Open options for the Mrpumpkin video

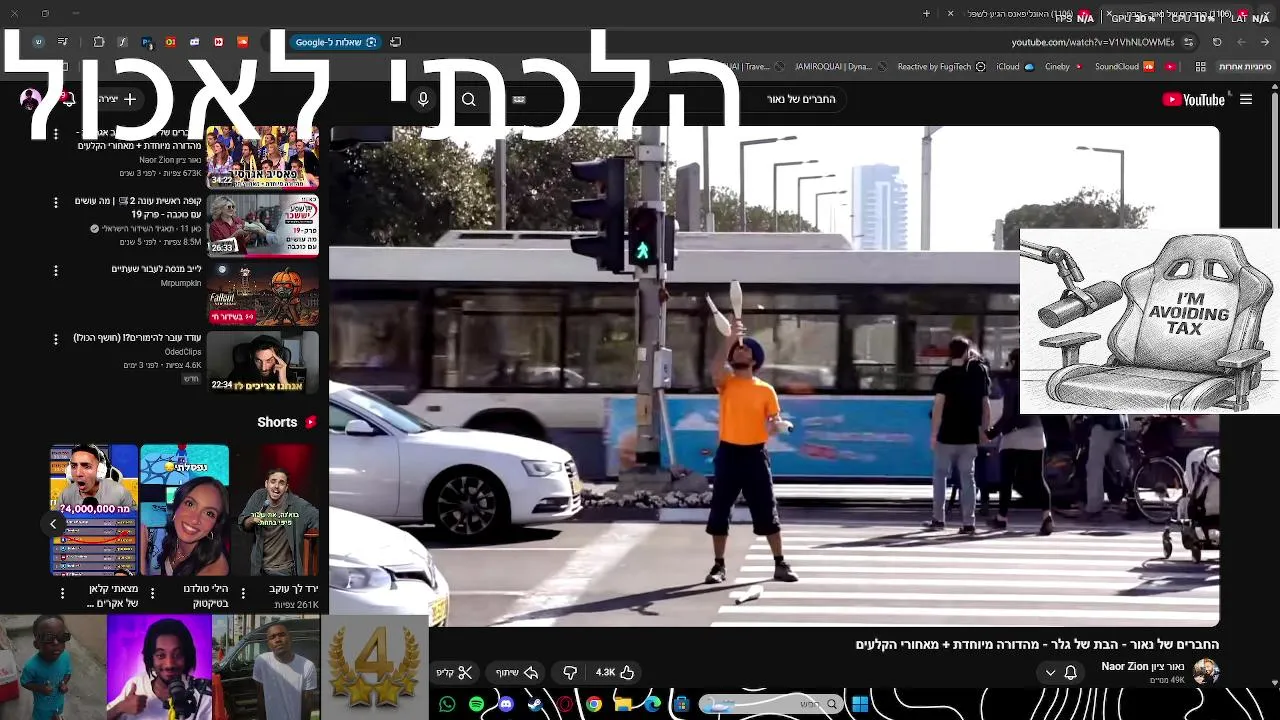point(55,270)
